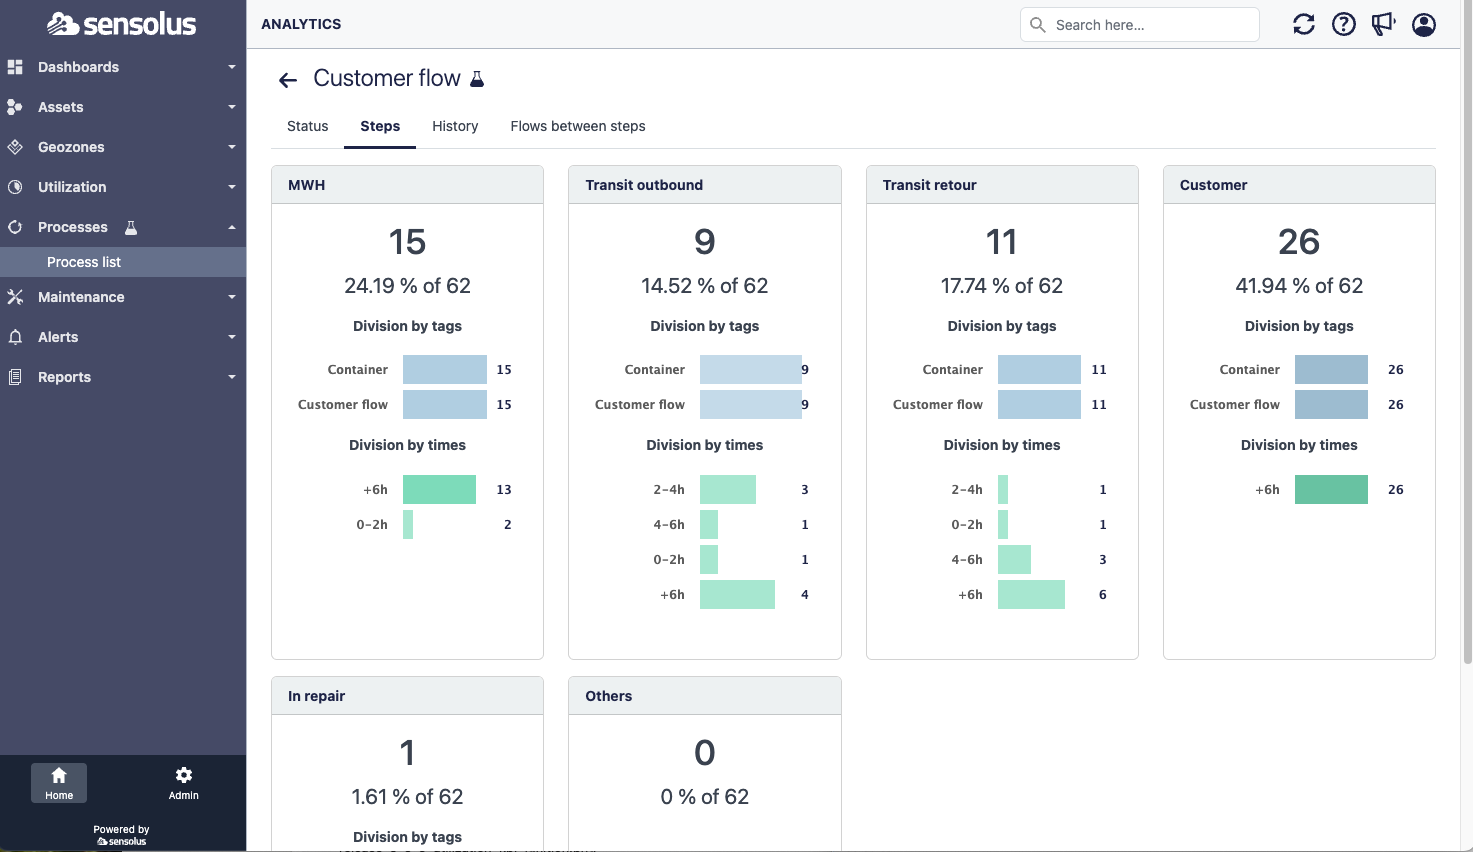Viewport: 1473px width, 852px height.
Task: Click the MWH count 15
Action: 407,242
